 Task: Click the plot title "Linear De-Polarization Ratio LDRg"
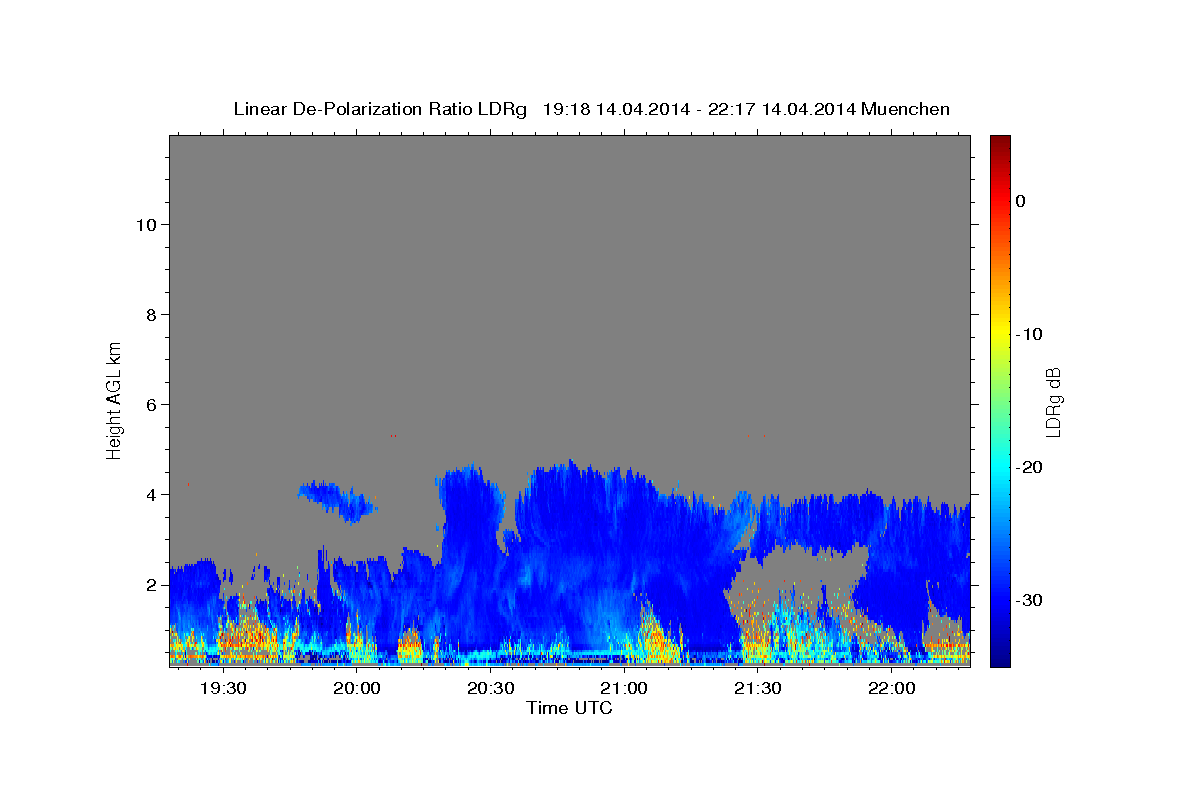[380, 109]
